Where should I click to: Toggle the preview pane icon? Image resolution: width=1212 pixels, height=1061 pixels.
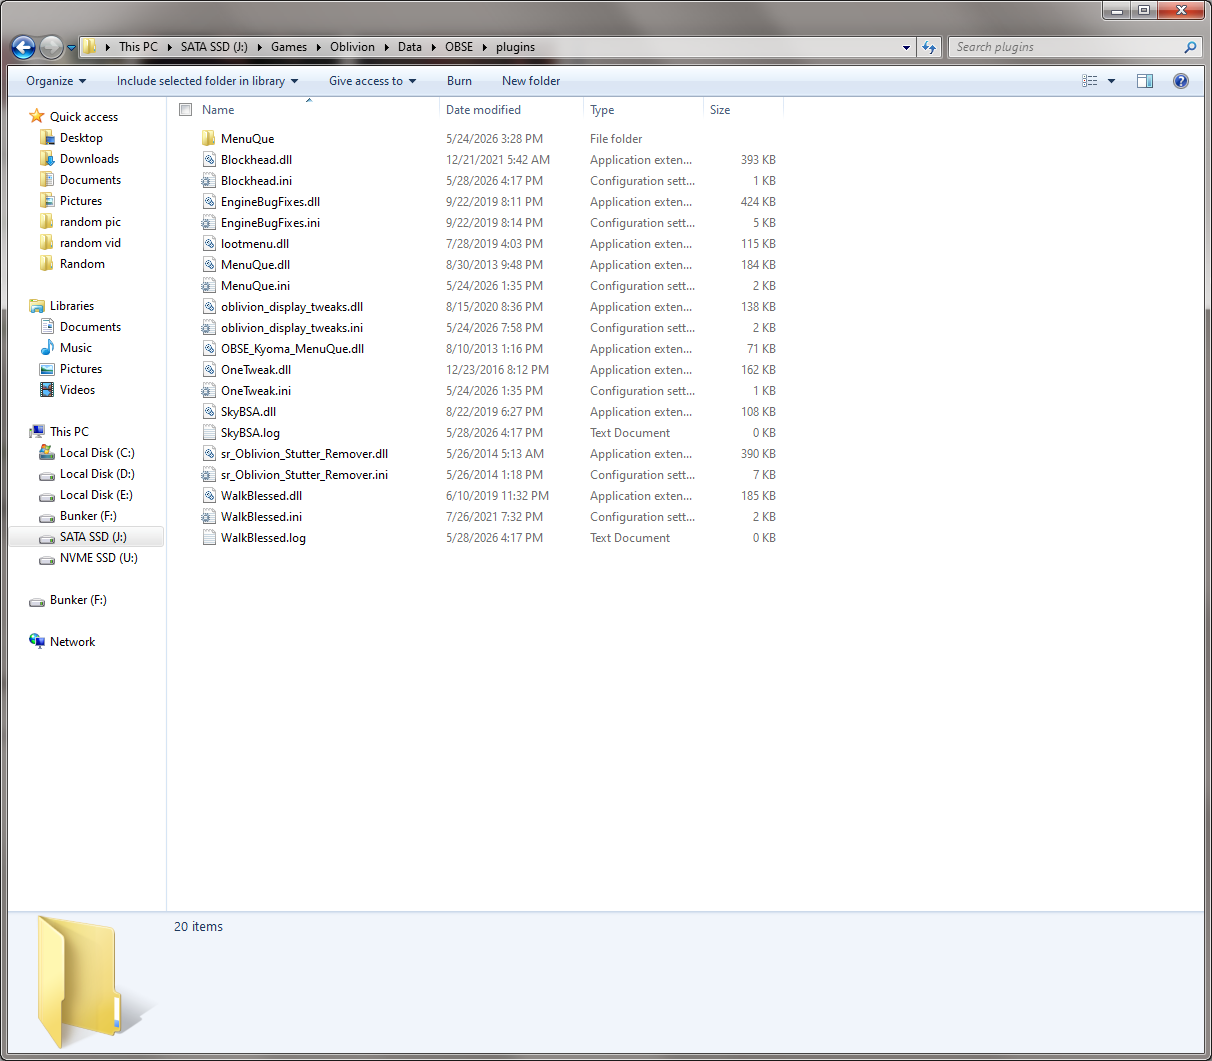[1145, 81]
